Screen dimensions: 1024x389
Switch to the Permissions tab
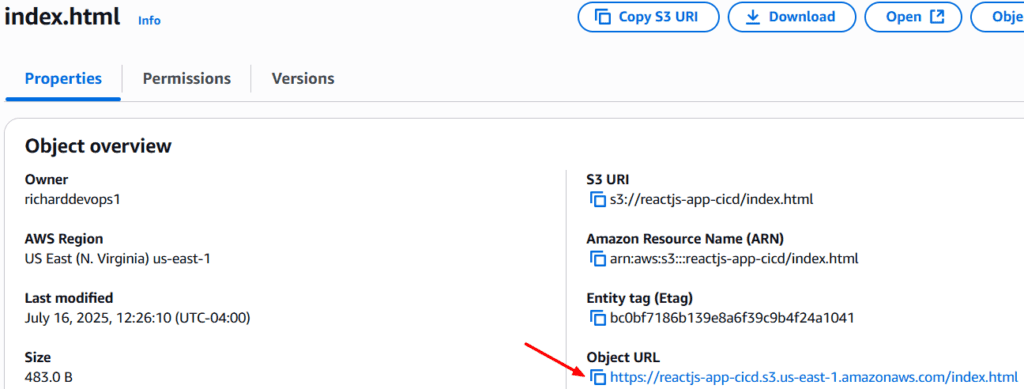pyautogui.click(x=187, y=79)
